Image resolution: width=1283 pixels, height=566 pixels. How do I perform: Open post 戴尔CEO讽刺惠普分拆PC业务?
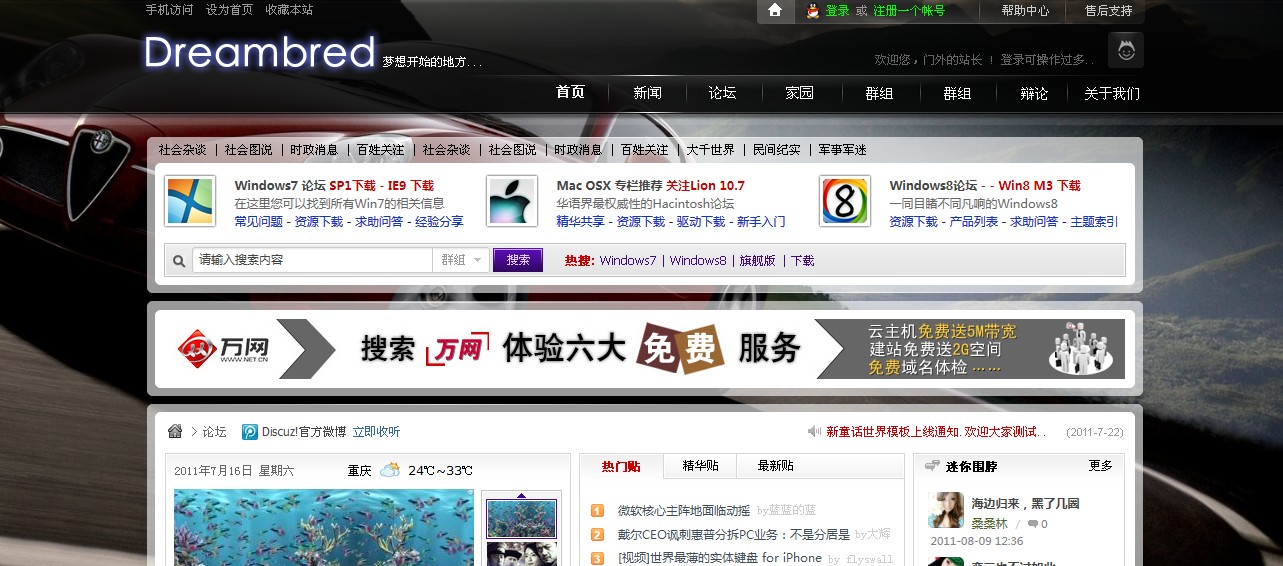coord(734,535)
